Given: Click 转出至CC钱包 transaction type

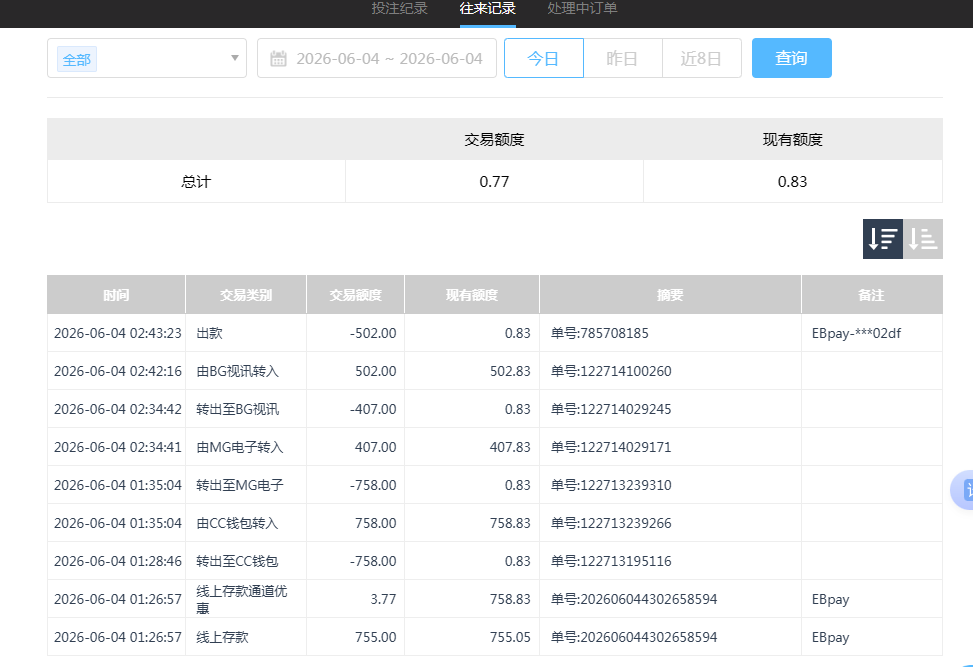Looking at the screenshot, I should pos(237,561).
